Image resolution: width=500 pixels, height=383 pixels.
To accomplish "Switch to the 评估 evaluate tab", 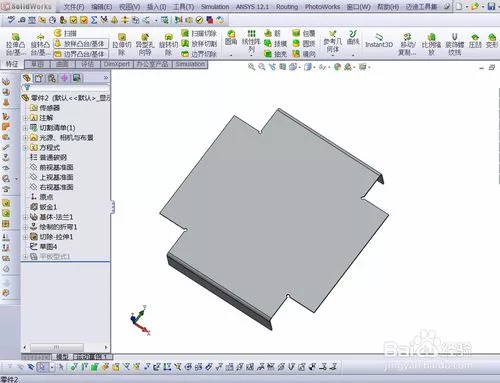I will pos(87,64).
